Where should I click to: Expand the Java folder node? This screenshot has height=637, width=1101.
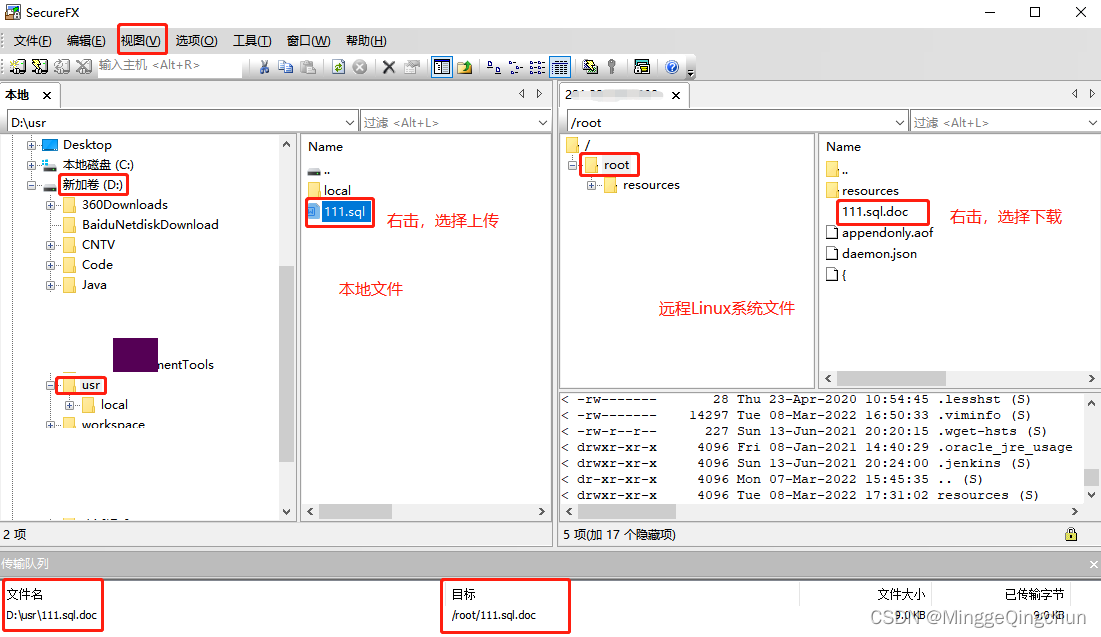click(x=50, y=285)
